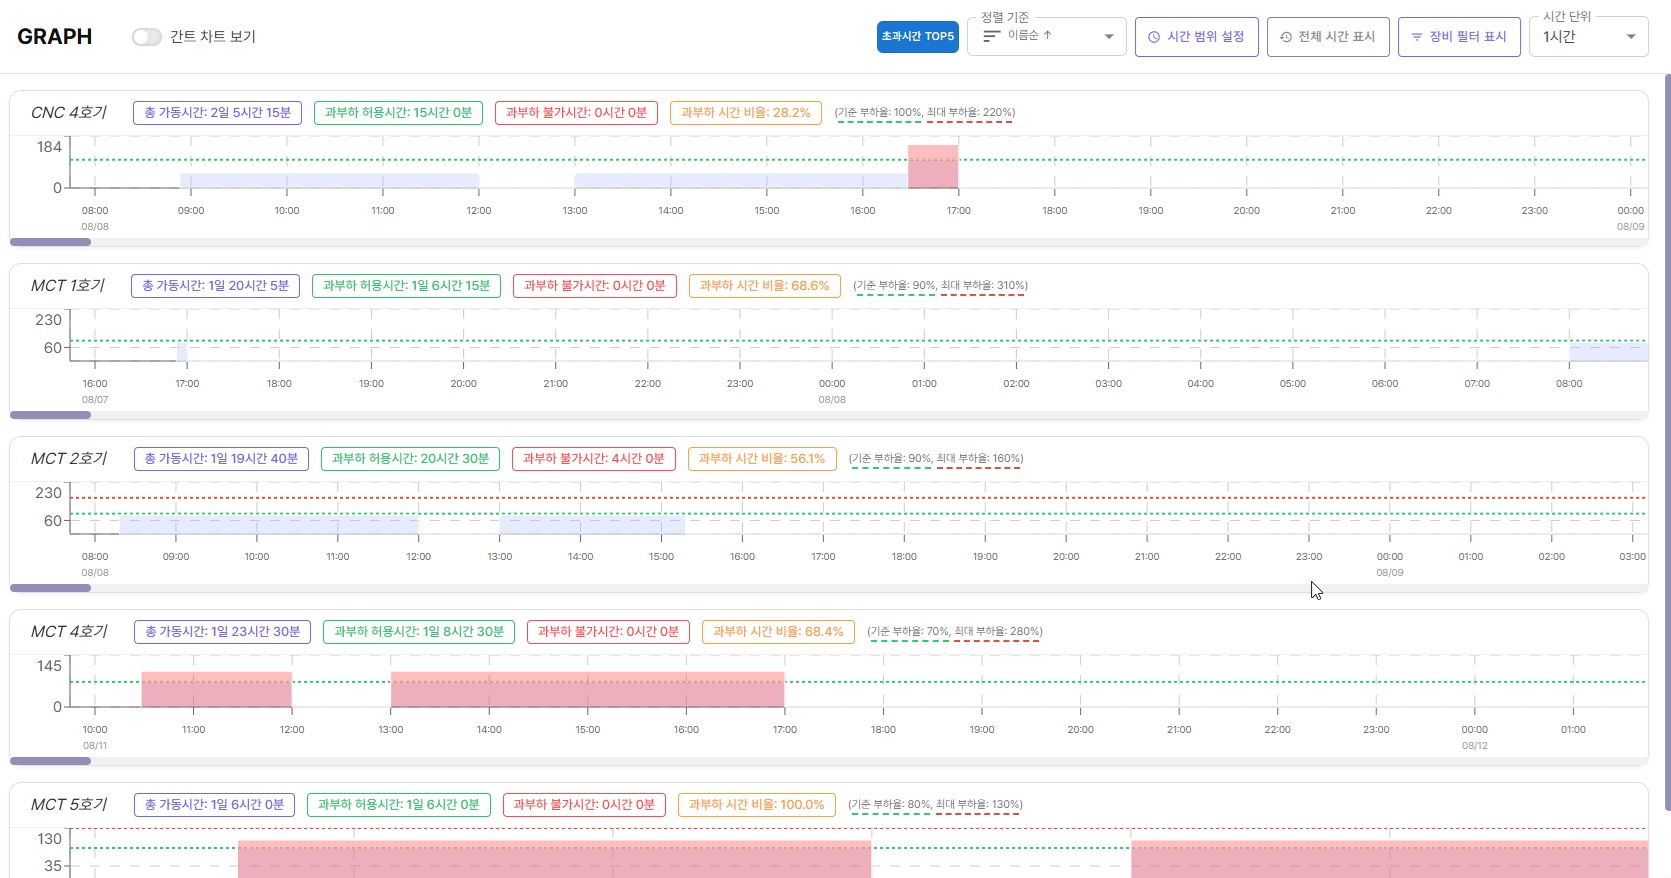This screenshot has height=878, width=1671.
Task: Click MCT 4호기 chart horizontal scroll handle
Action: 50,761
